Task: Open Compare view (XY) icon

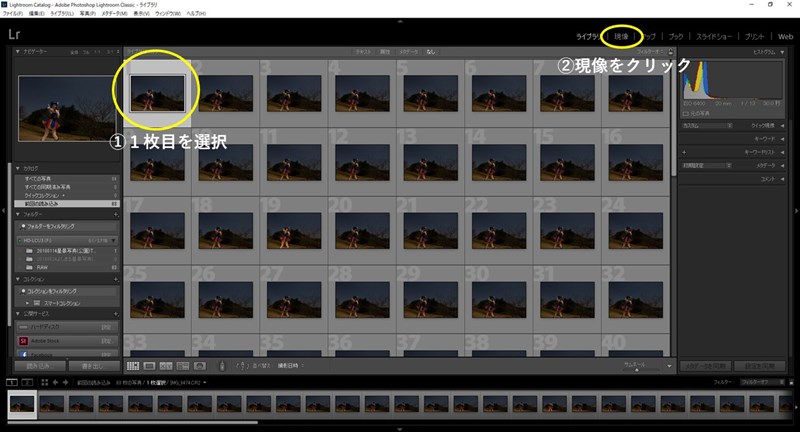Action: click(166, 366)
